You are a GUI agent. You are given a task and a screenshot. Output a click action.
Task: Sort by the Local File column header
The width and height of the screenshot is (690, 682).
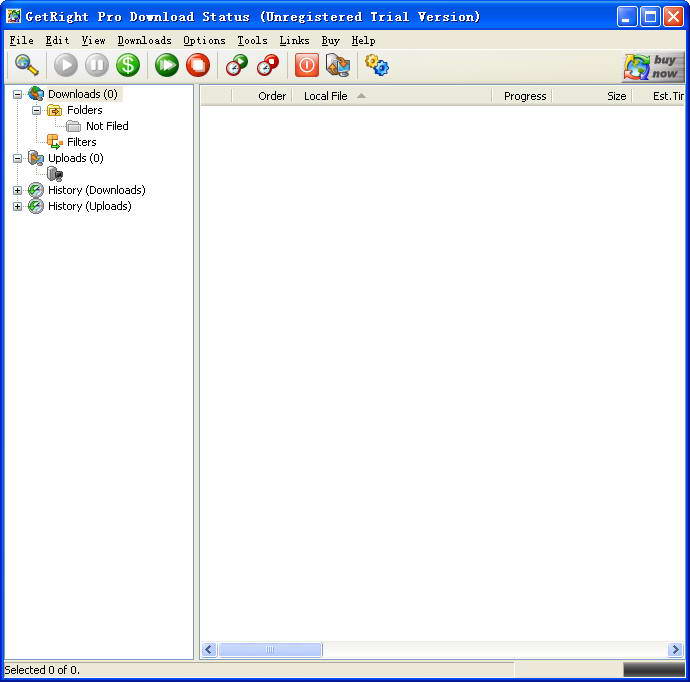[x=392, y=96]
